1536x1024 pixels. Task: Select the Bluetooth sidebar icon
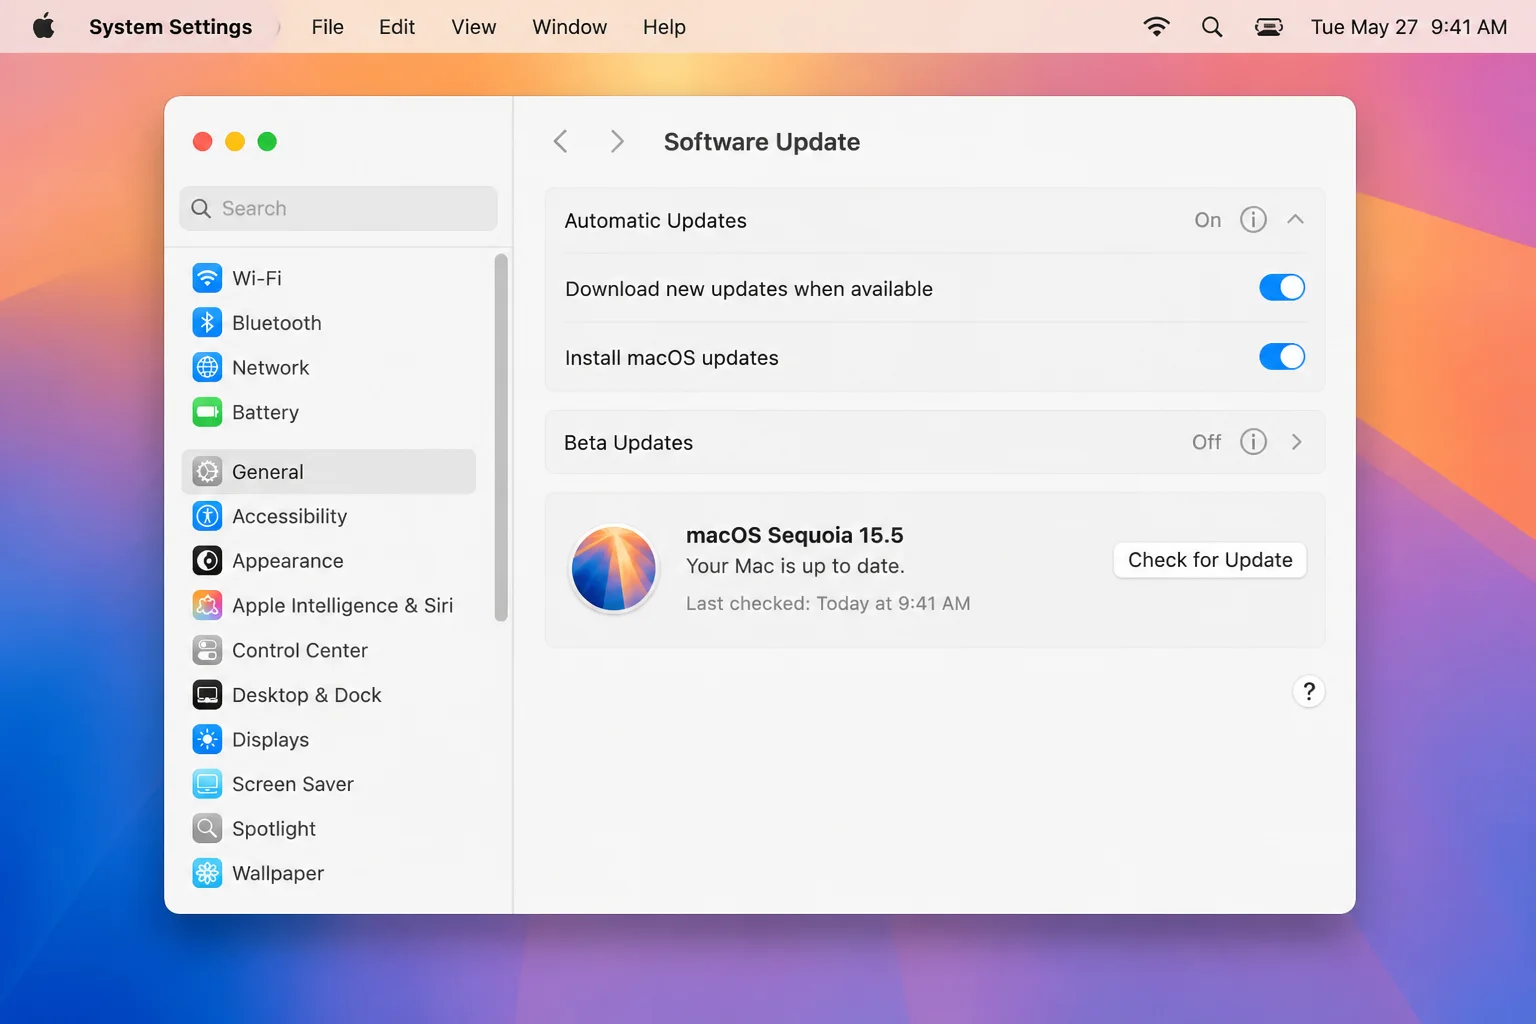tap(207, 323)
